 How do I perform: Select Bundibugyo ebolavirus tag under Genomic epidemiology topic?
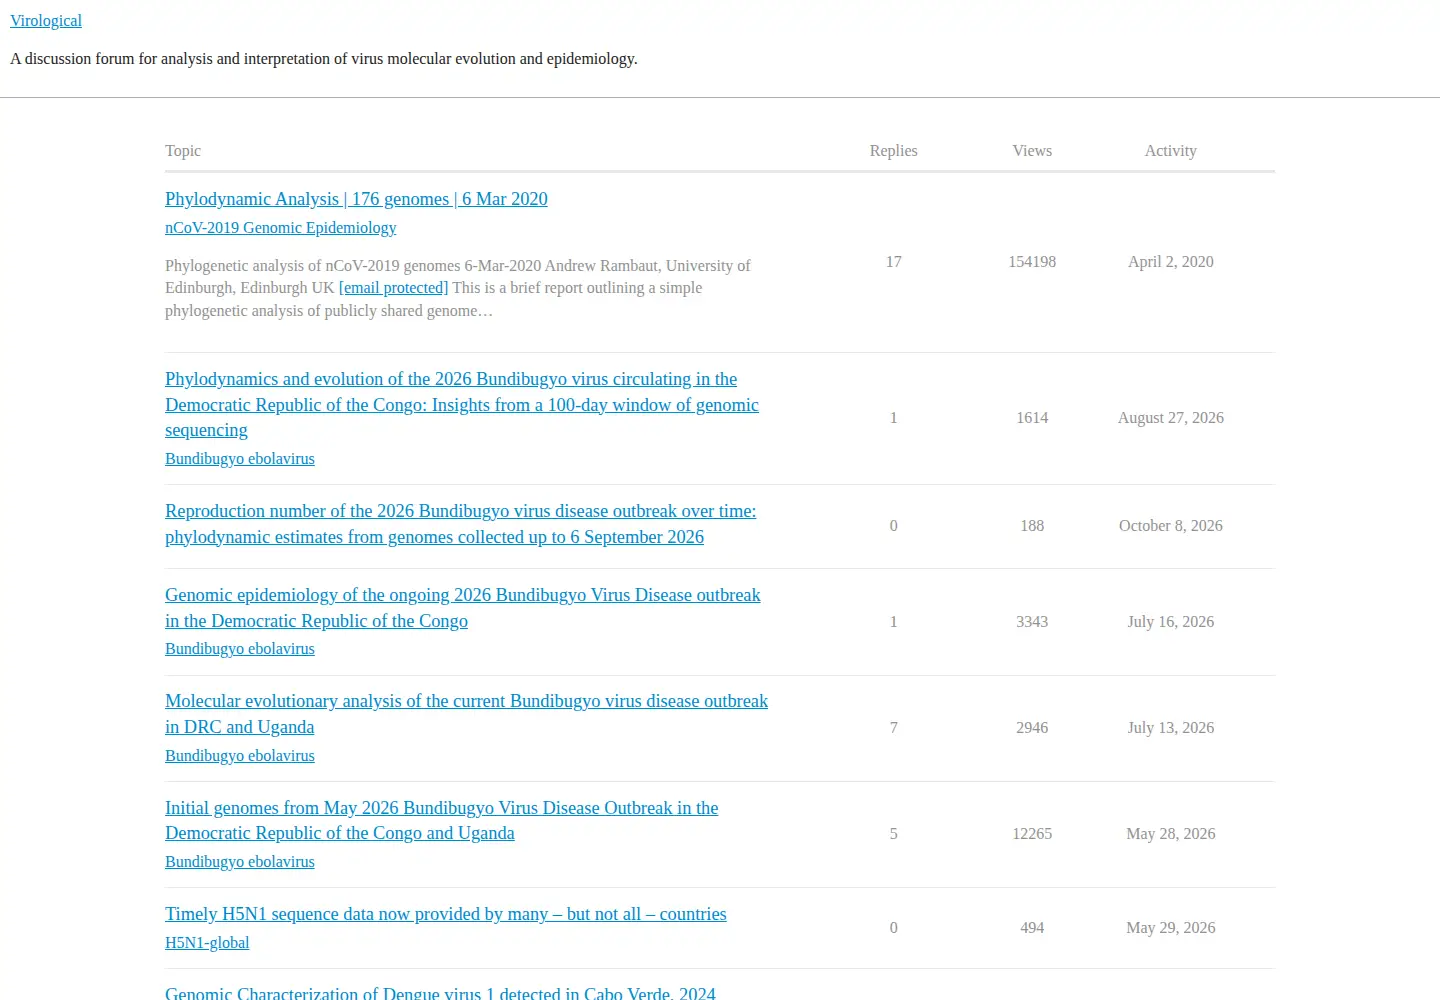pyautogui.click(x=240, y=649)
